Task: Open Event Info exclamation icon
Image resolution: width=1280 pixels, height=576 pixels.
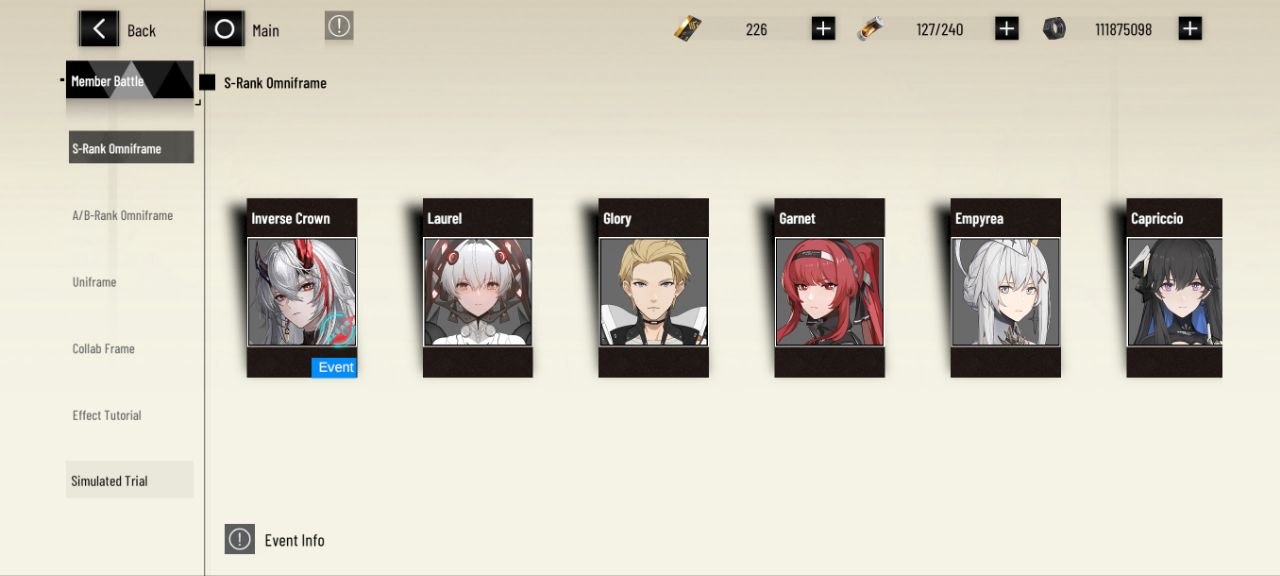Action: [239, 540]
